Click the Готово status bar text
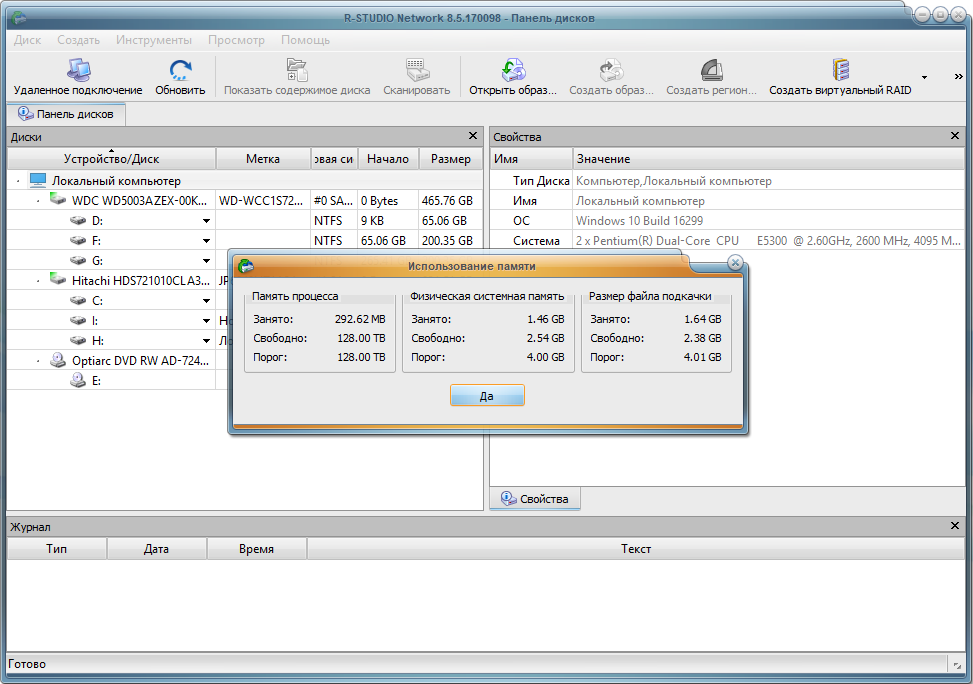Screen dimensions: 973x684 pos(27,664)
